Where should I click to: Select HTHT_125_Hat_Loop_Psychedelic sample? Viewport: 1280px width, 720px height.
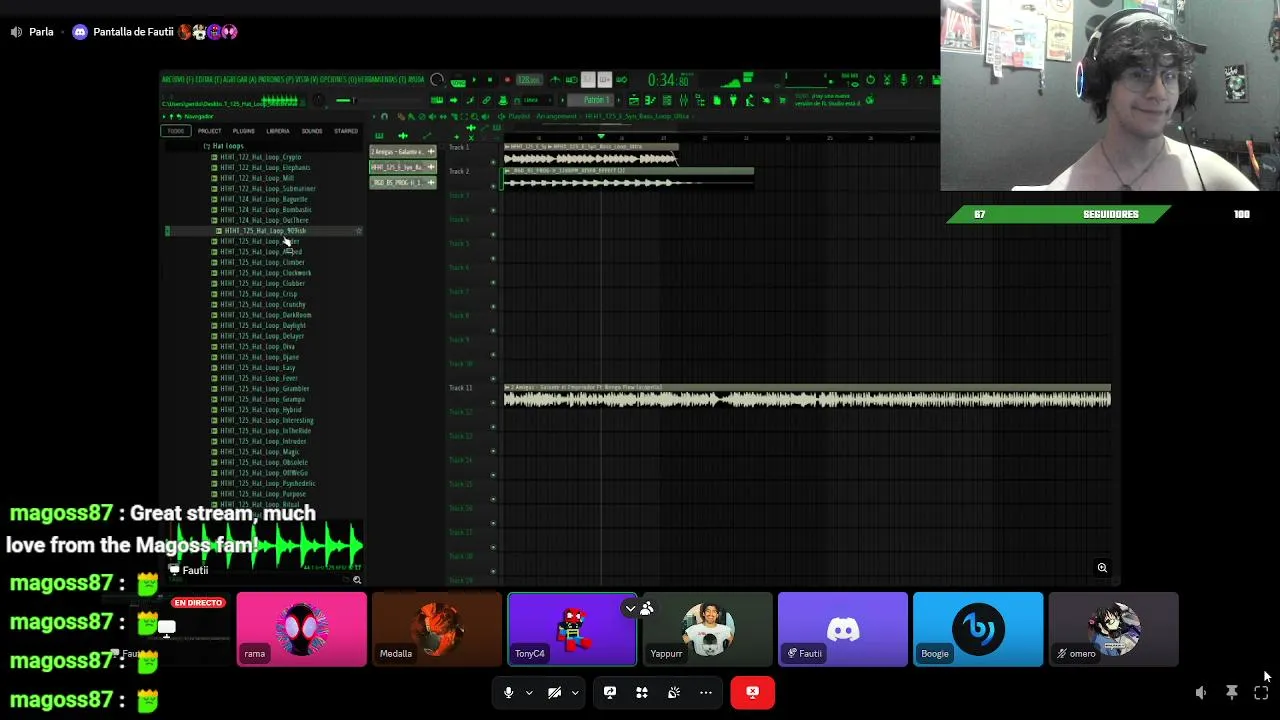pyautogui.click(x=267, y=483)
